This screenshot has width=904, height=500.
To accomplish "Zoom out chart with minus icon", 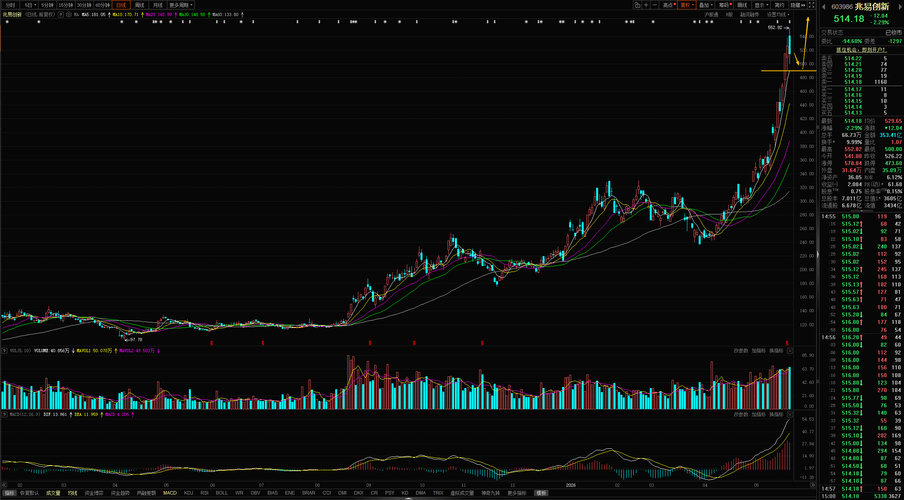I will (655, 5).
